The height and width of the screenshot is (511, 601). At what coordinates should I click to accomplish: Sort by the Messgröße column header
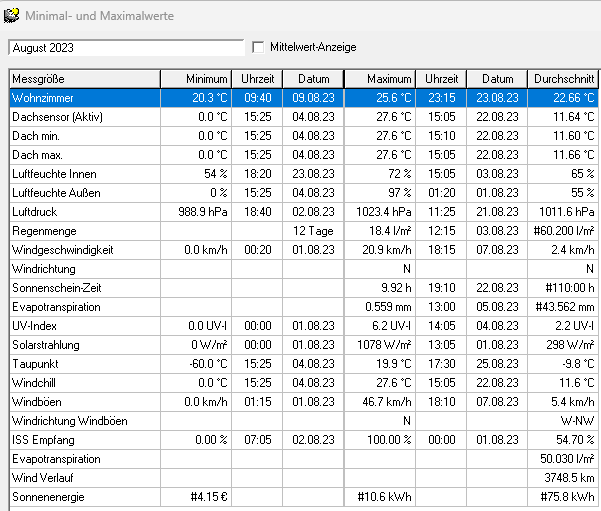click(84, 79)
